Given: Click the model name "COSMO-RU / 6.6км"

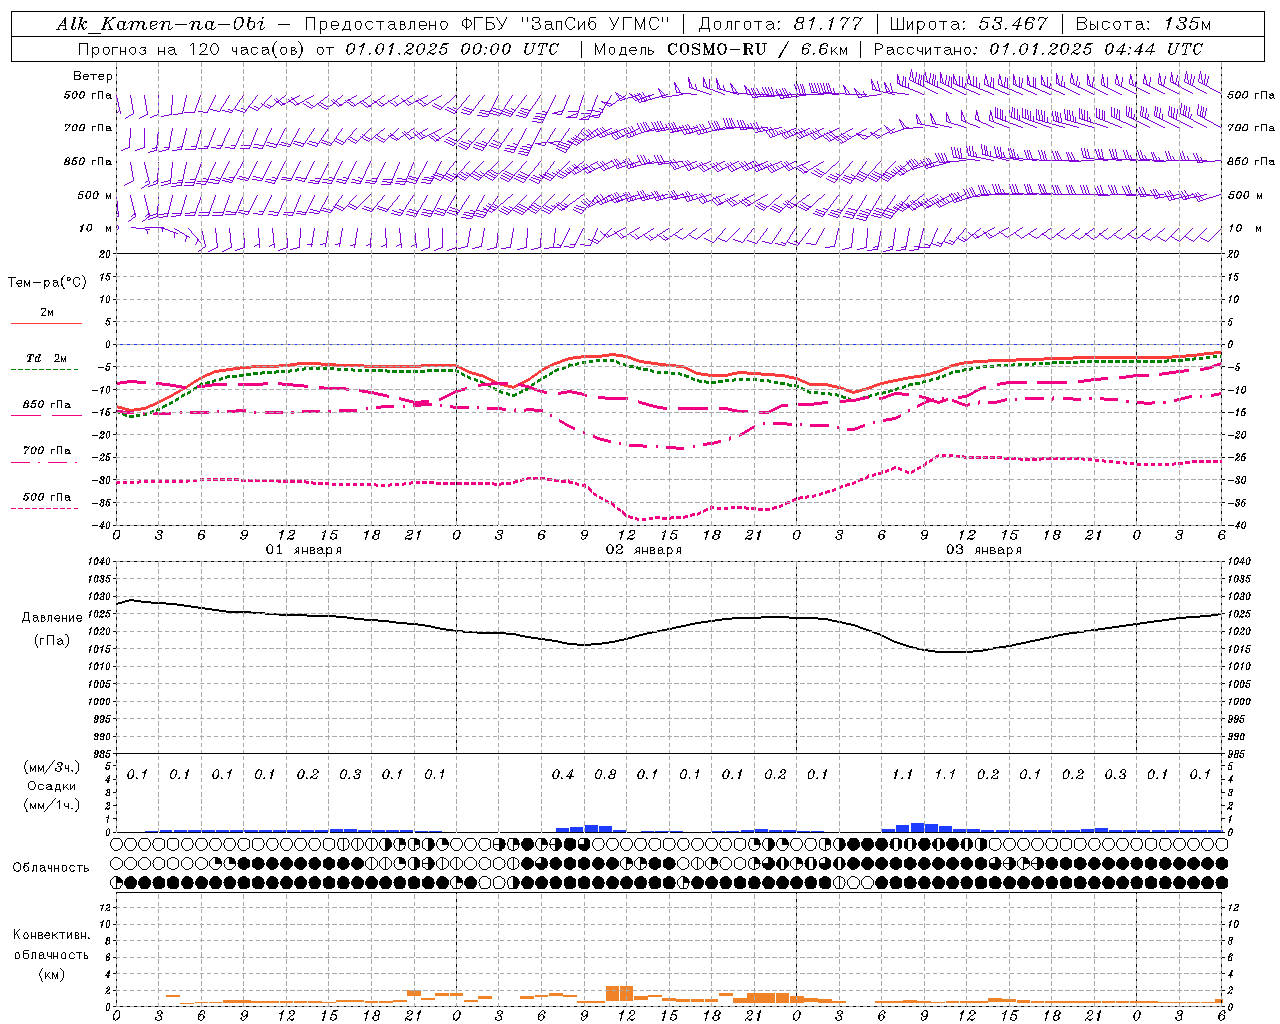Looking at the screenshot, I should (757, 49).
